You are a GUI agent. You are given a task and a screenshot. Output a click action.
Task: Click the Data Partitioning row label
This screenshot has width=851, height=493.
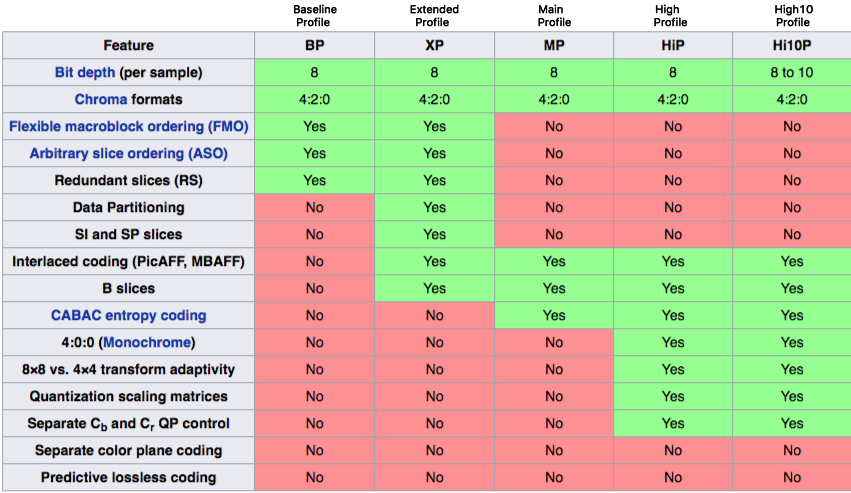(x=128, y=207)
